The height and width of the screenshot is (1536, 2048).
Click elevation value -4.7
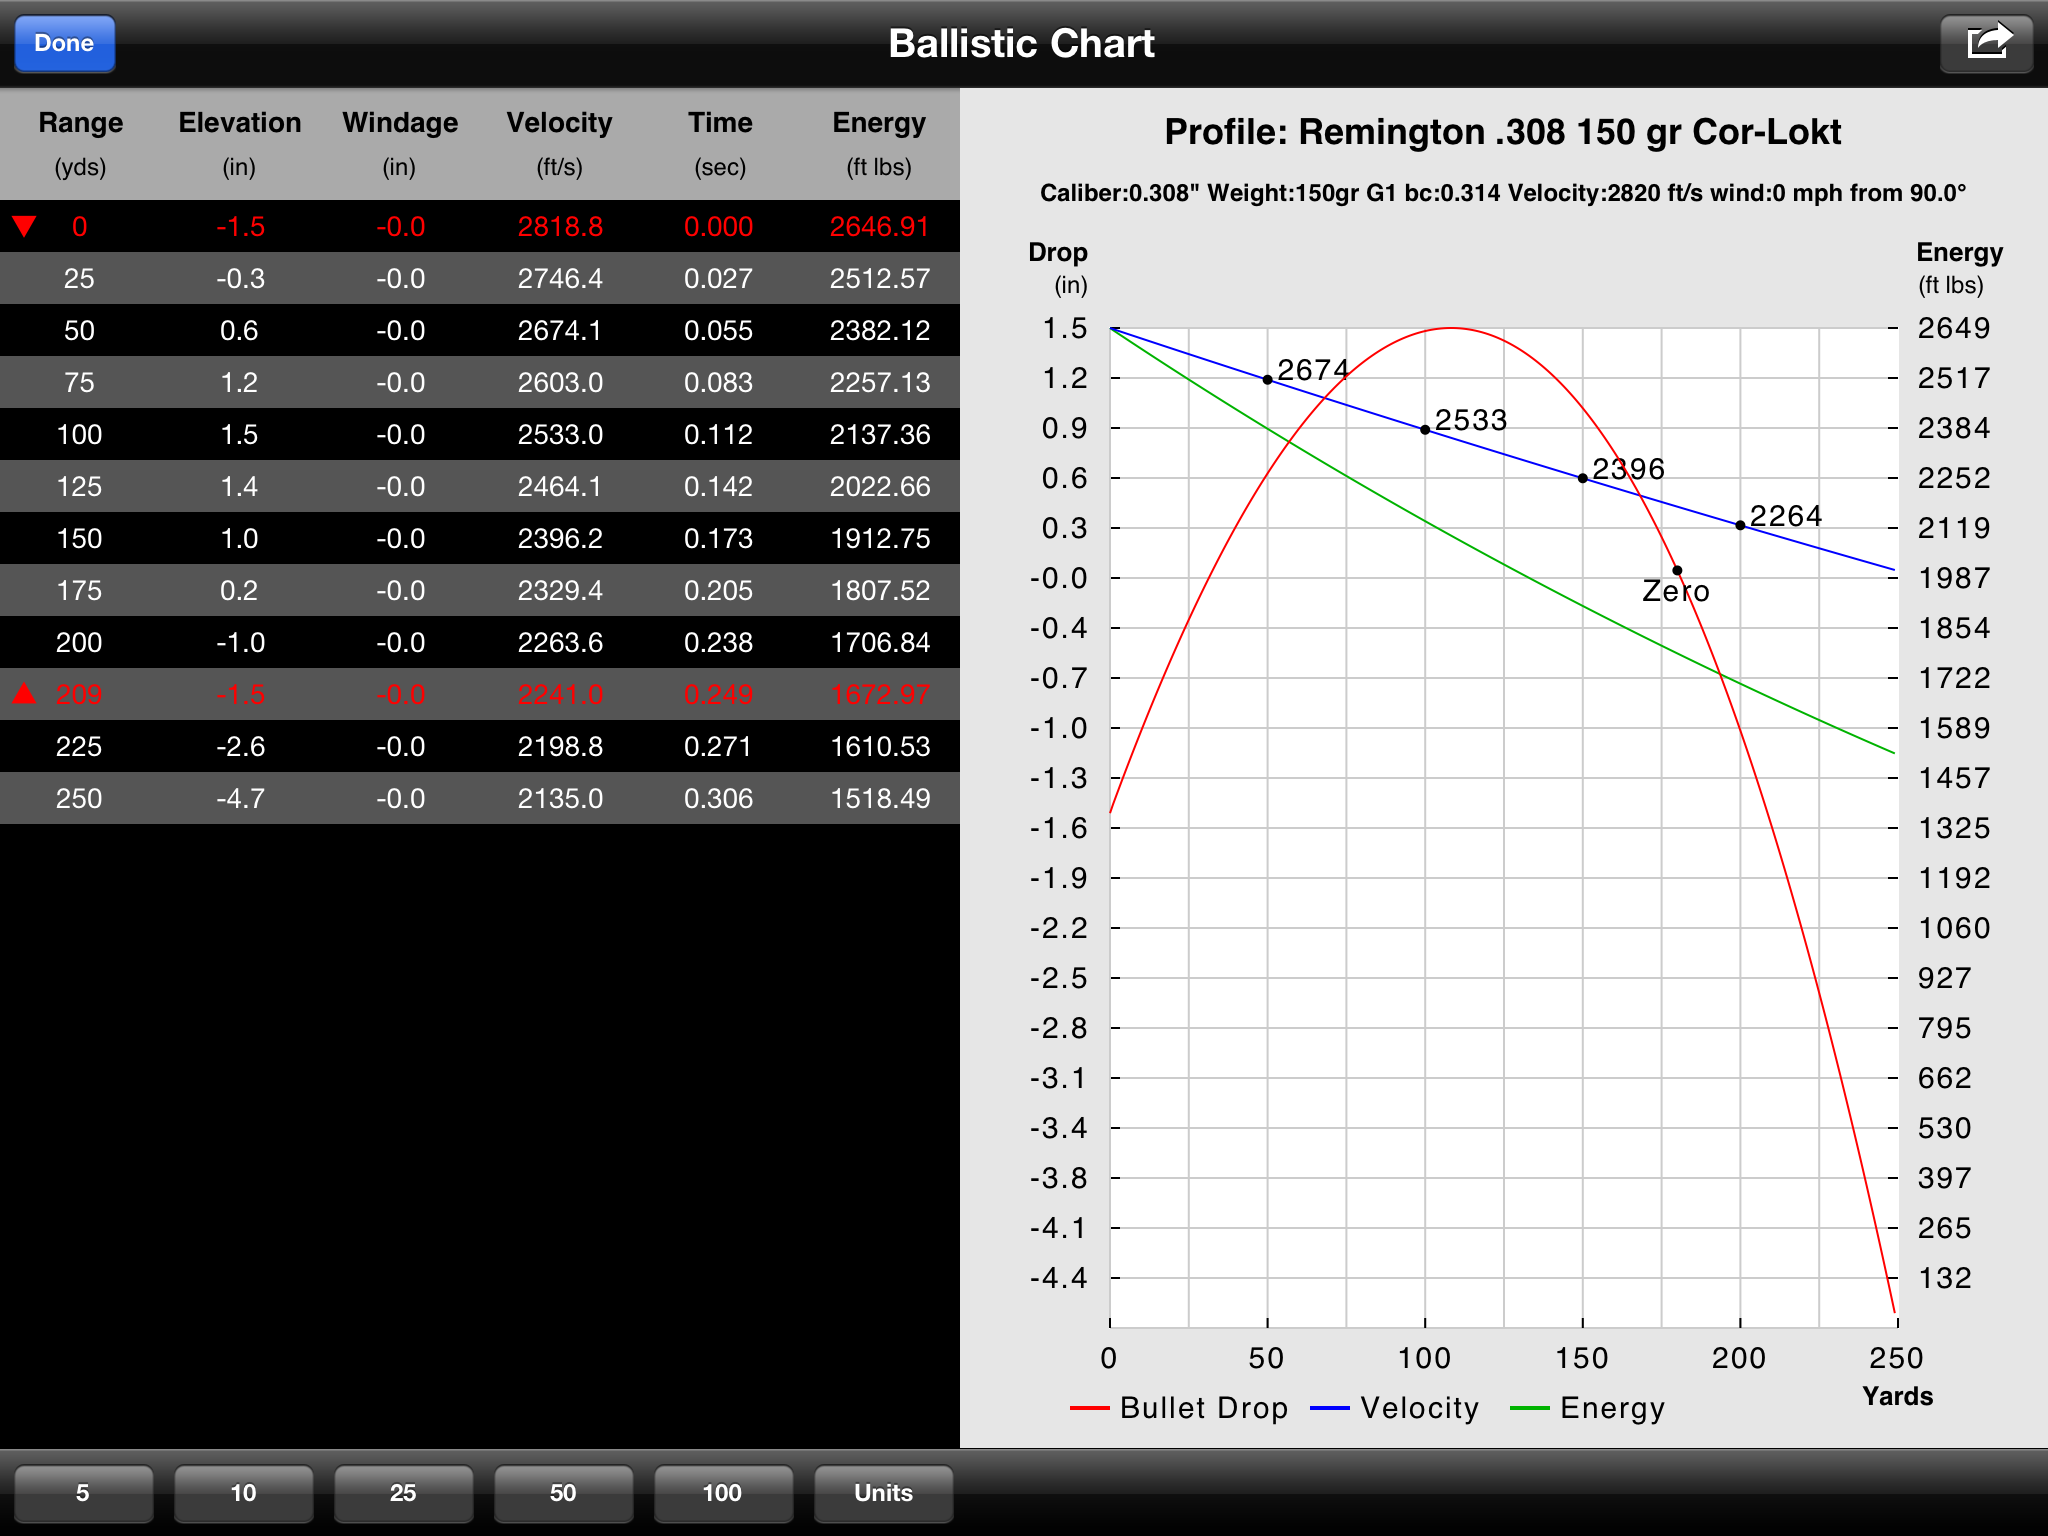tap(240, 798)
